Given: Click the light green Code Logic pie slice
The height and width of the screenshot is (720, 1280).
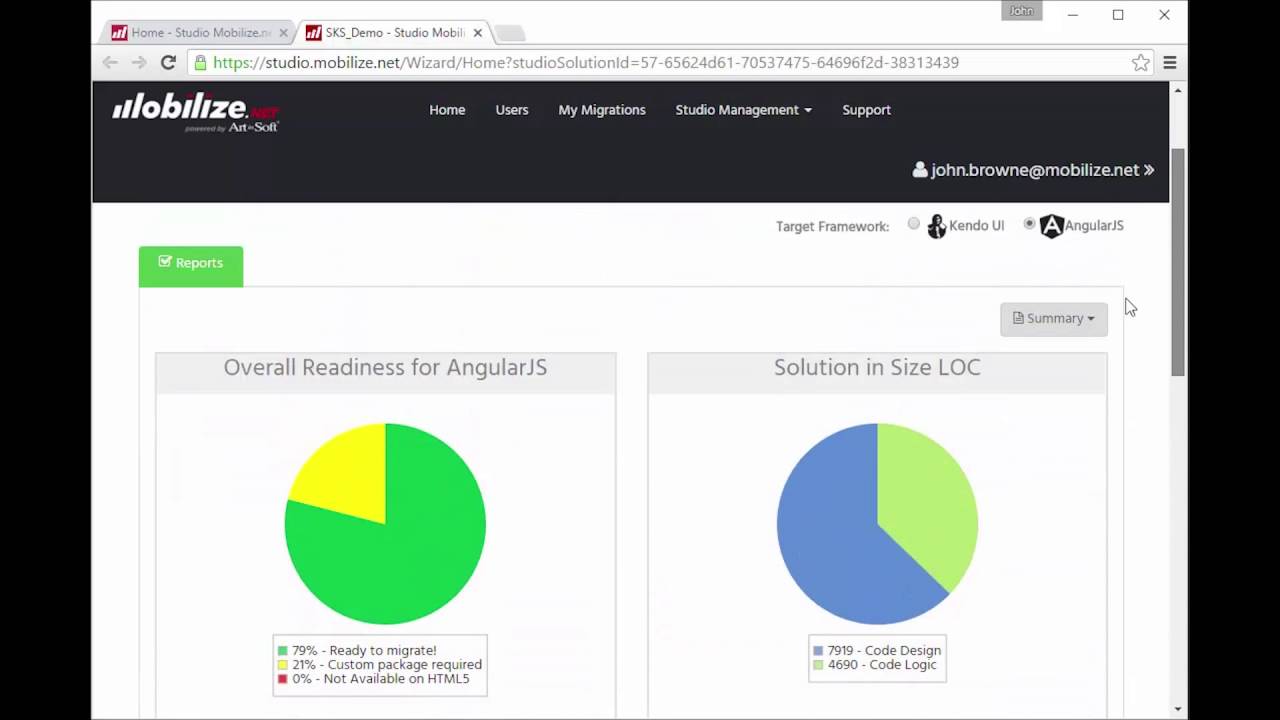Looking at the screenshot, I should click(x=925, y=500).
